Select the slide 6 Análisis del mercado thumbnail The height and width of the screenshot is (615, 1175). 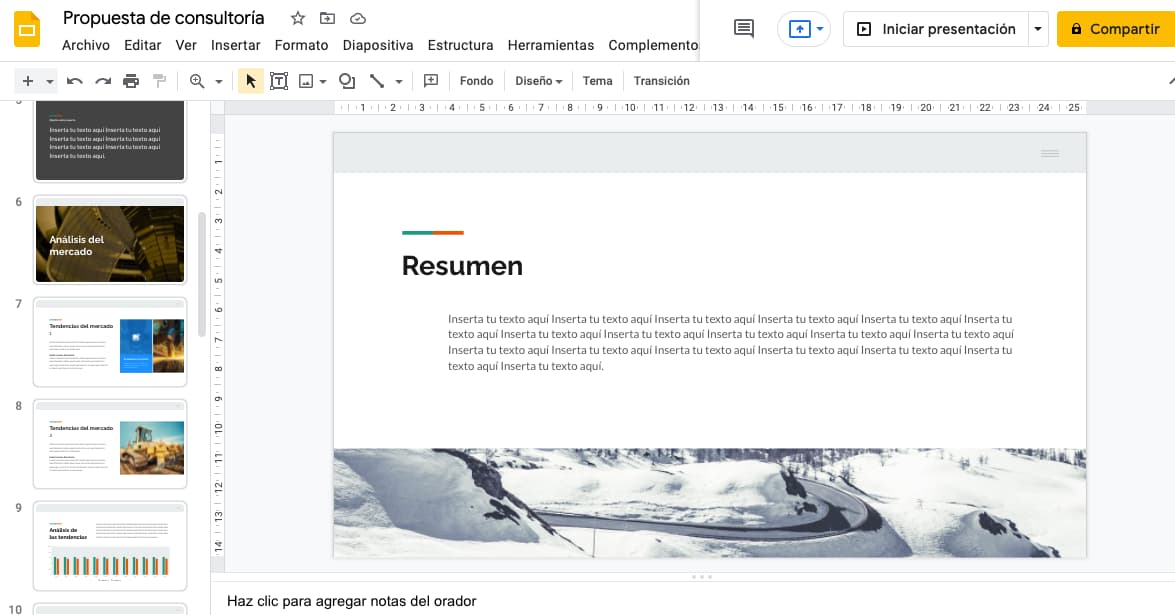[110, 242]
